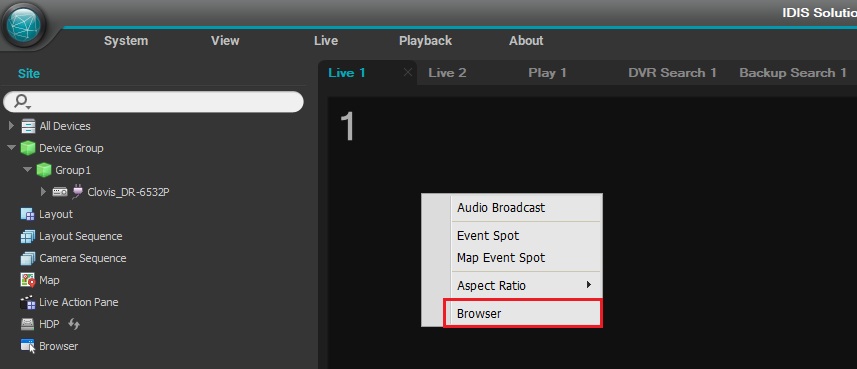Viewport: 857px width, 369px height.
Task: Click the Live Action Pane clapperboard icon
Action: pyautogui.click(x=27, y=302)
